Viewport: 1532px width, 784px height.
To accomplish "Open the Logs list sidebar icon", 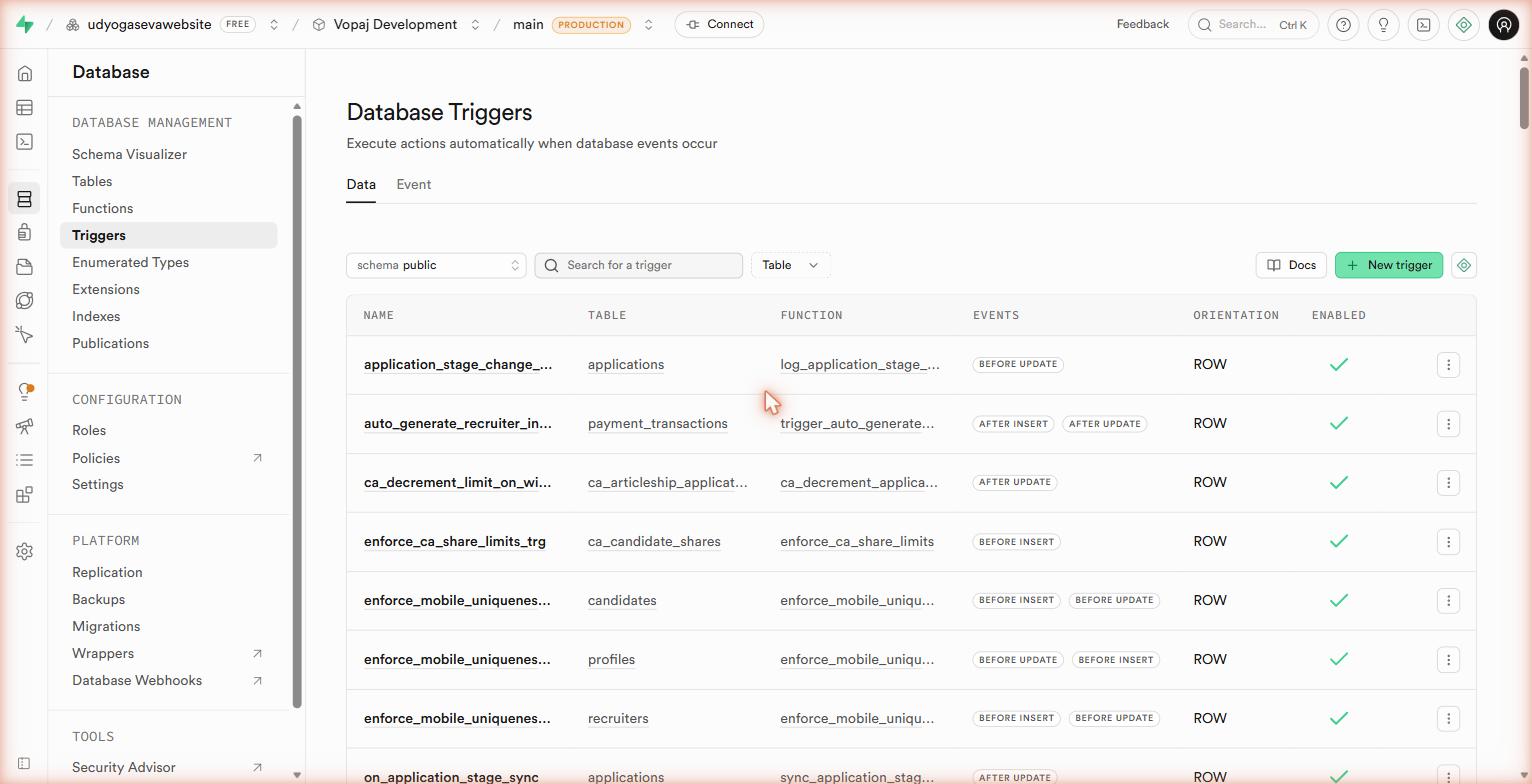I will [25, 460].
